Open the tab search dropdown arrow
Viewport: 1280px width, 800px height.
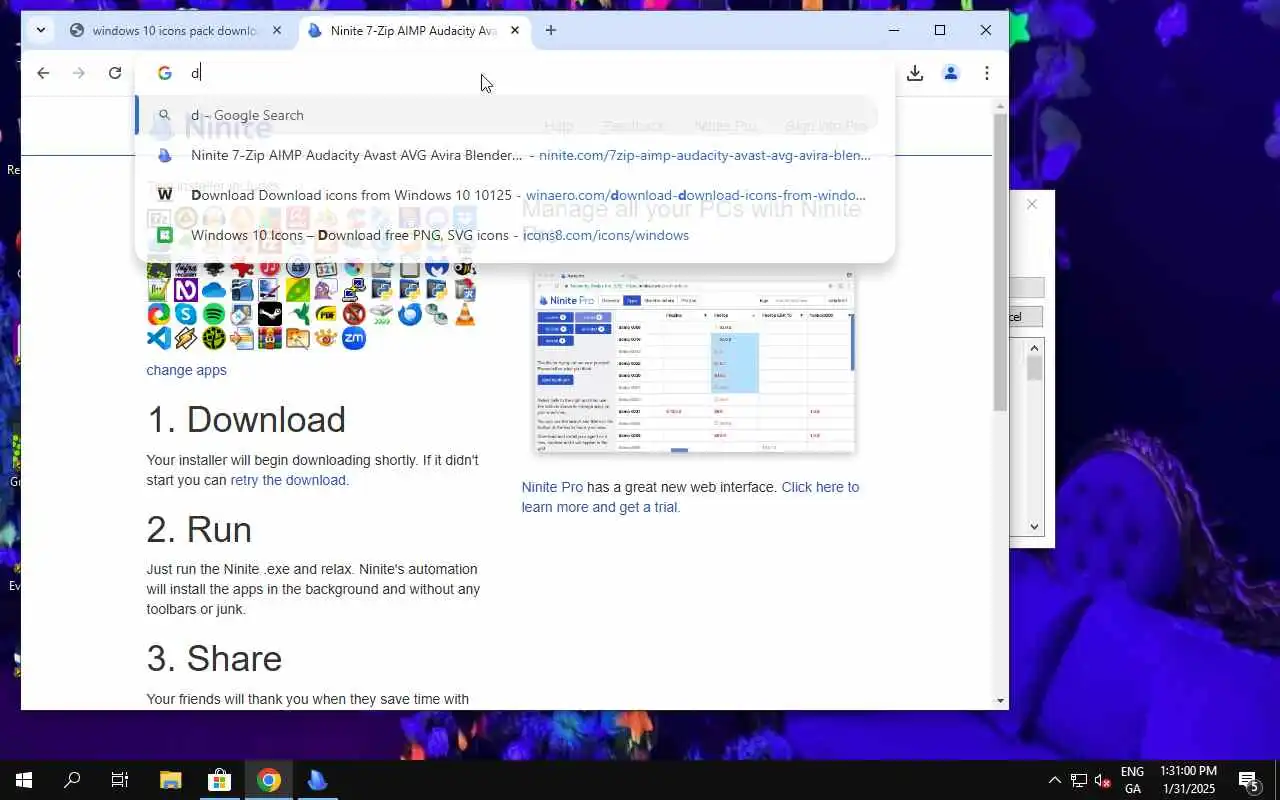pyautogui.click(x=40, y=30)
